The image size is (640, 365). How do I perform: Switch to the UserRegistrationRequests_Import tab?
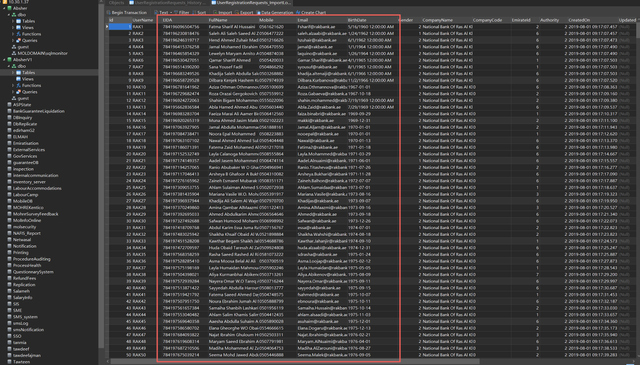point(250,3)
